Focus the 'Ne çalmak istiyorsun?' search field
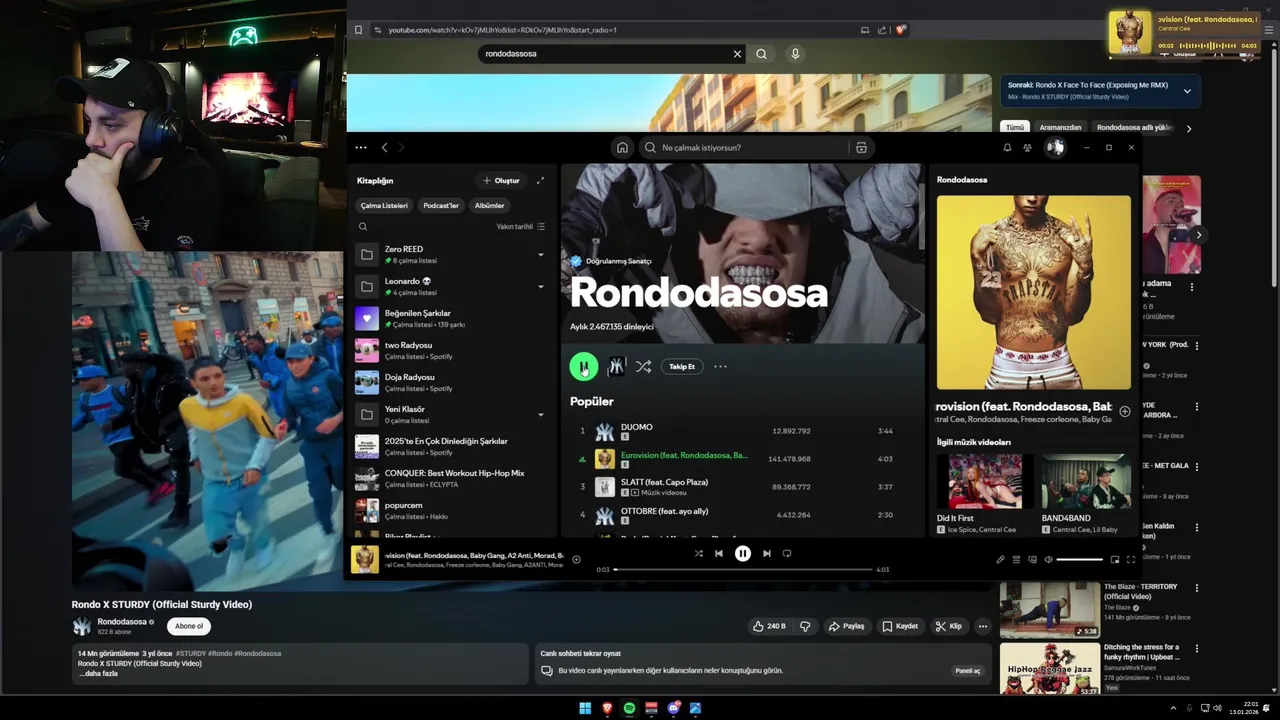This screenshot has height=720, width=1280. [x=745, y=148]
